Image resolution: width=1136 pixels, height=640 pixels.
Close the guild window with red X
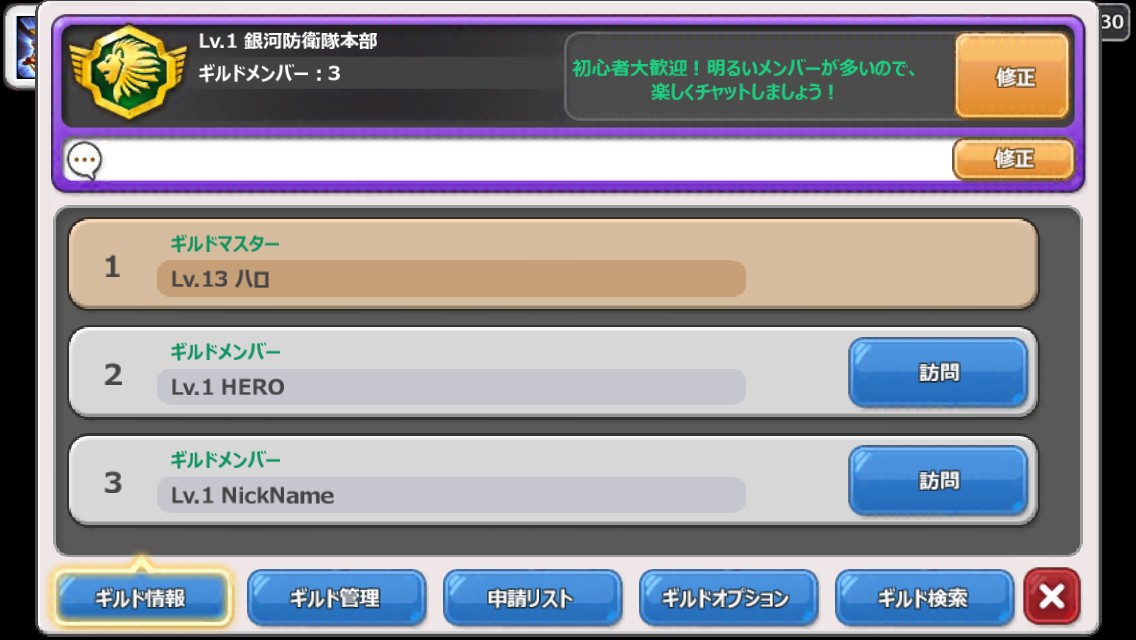(x=1052, y=597)
